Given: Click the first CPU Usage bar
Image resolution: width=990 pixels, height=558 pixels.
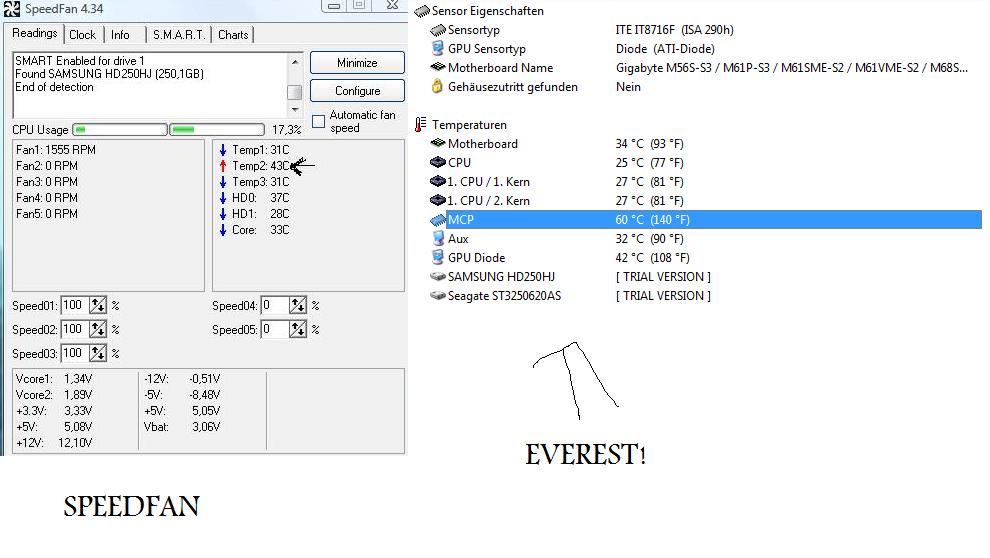Looking at the screenshot, I should [120, 129].
